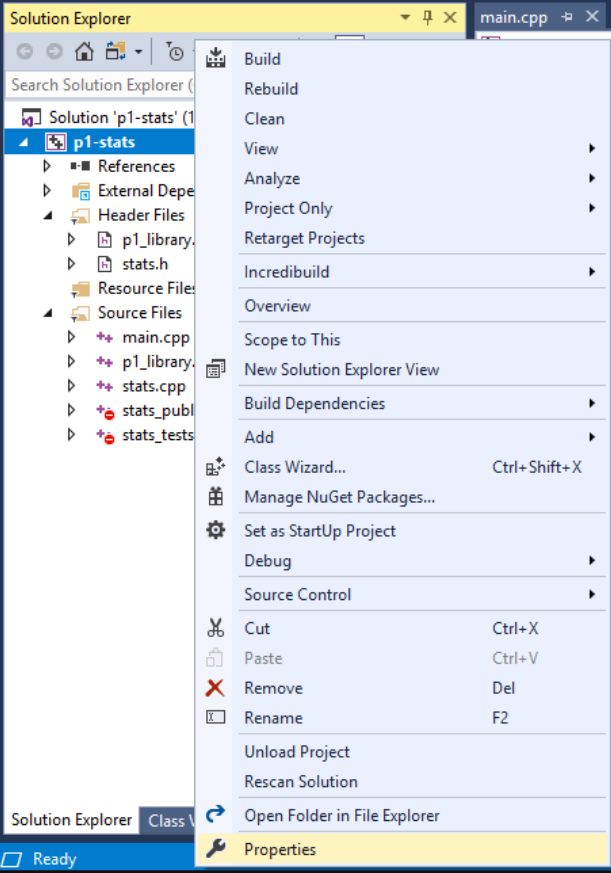Click the scissors icon for Cut

click(216, 628)
